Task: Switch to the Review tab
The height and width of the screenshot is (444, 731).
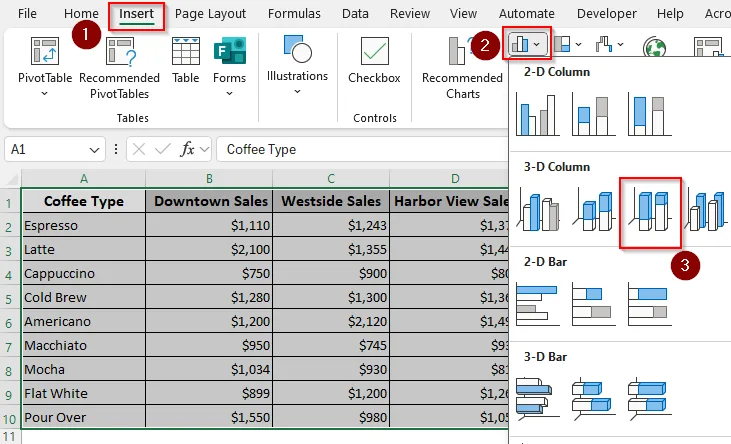Action: pos(410,14)
